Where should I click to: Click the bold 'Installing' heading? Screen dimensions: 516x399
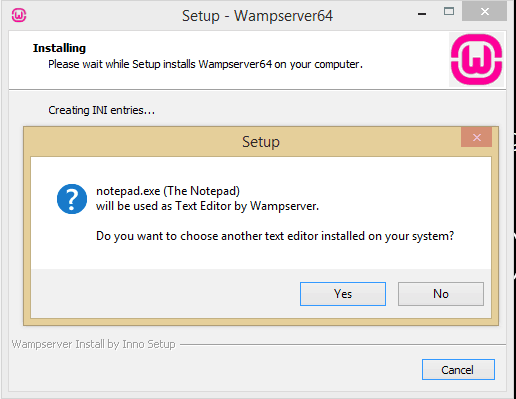[x=59, y=48]
